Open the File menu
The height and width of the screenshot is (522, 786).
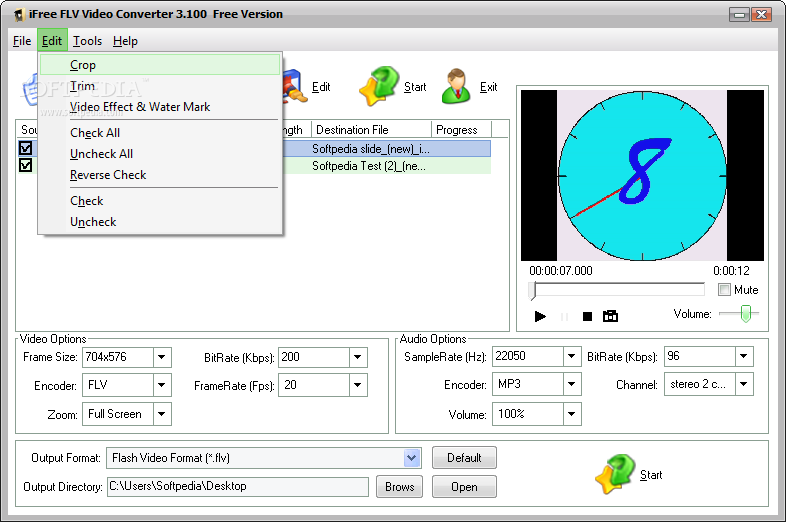pyautogui.click(x=22, y=41)
